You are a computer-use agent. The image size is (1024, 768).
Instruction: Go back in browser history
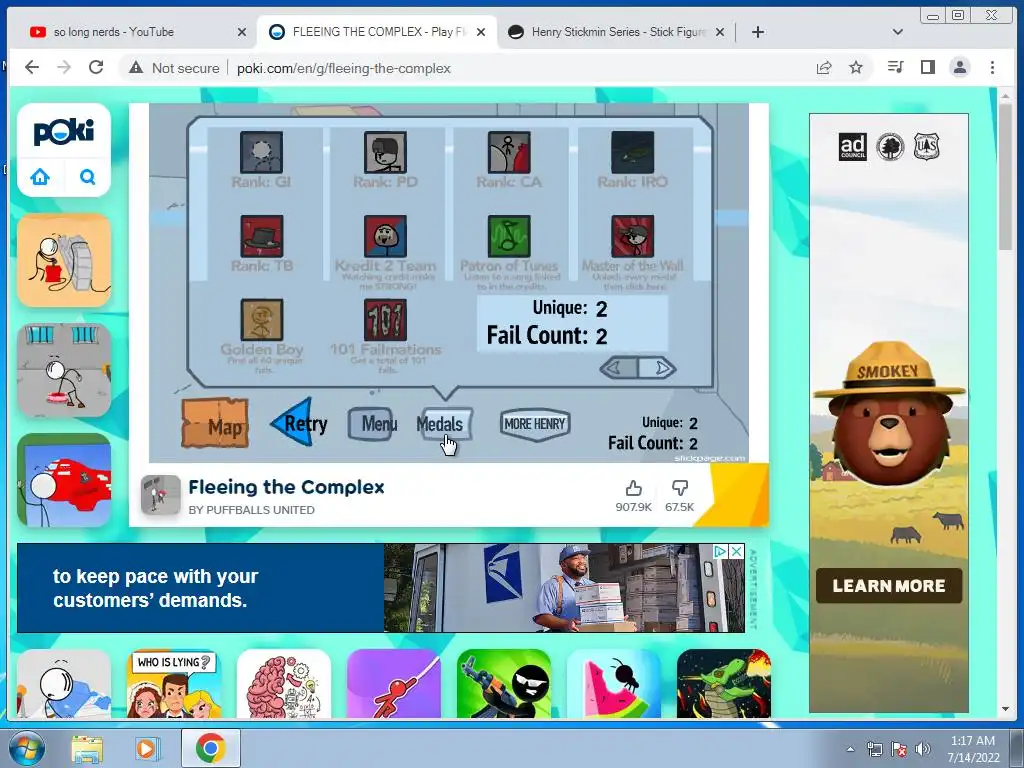coord(32,67)
